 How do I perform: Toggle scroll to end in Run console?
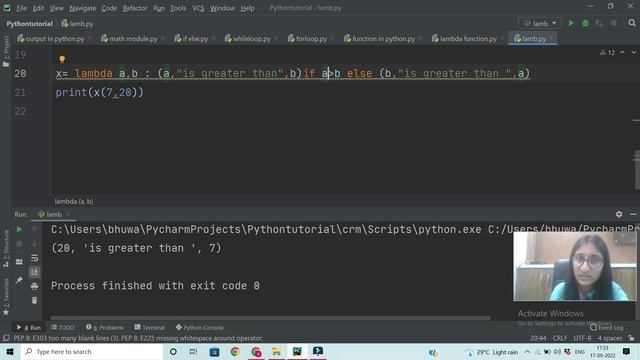click(x=35, y=272)
